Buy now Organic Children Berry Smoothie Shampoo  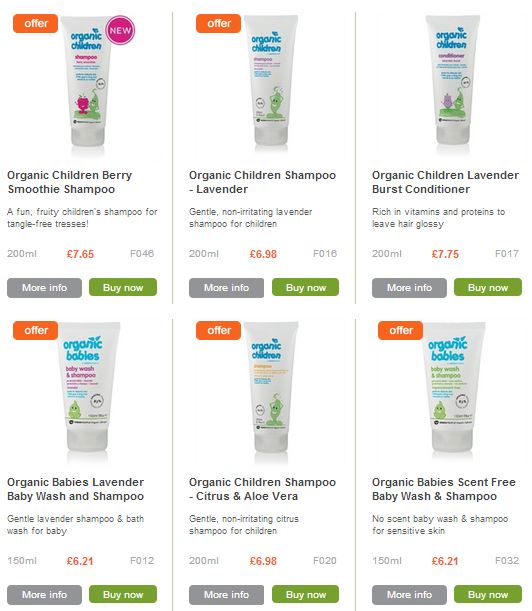[x=123, y=288]
